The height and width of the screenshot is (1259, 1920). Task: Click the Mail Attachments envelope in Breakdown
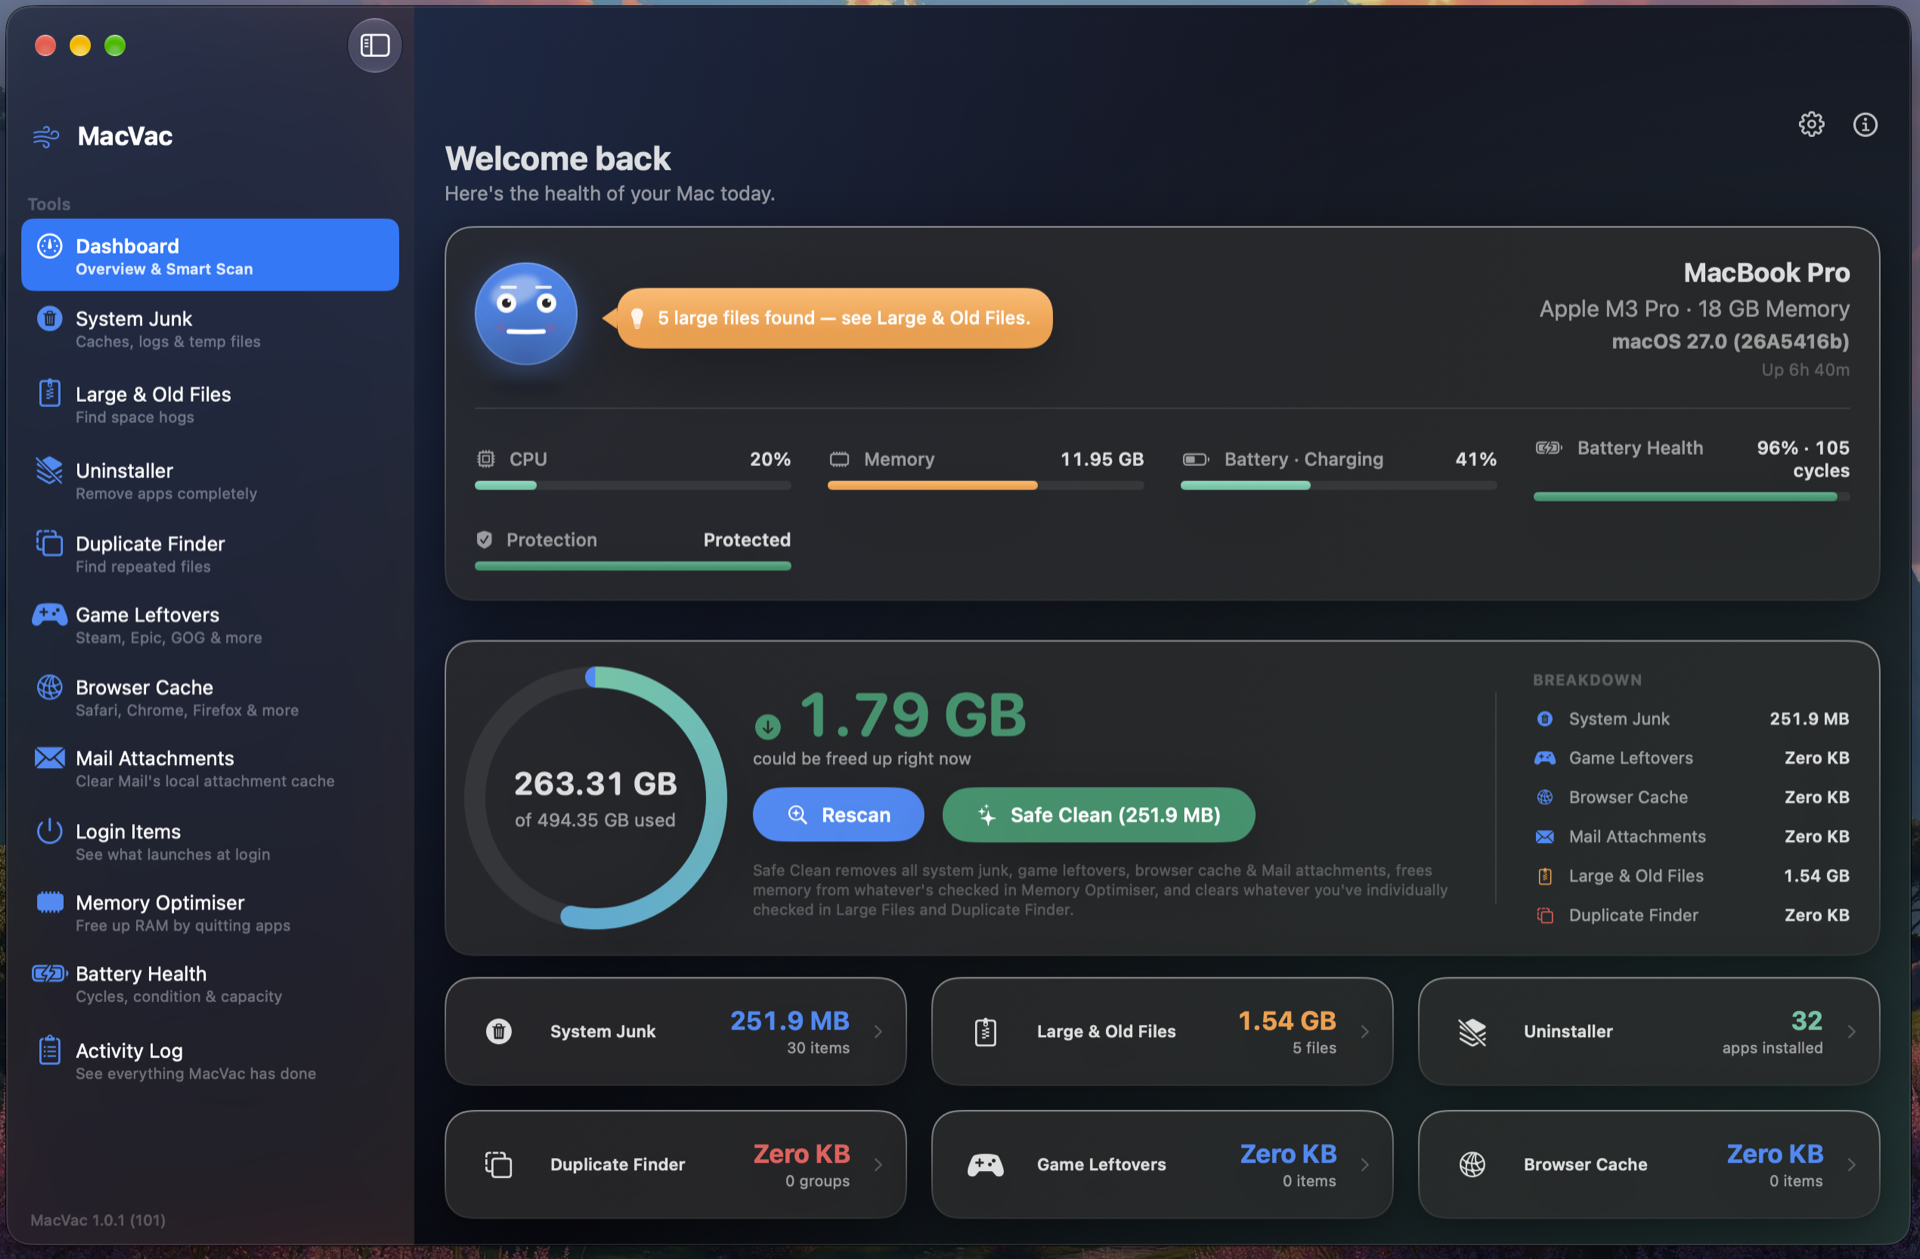pos(1545,836)
